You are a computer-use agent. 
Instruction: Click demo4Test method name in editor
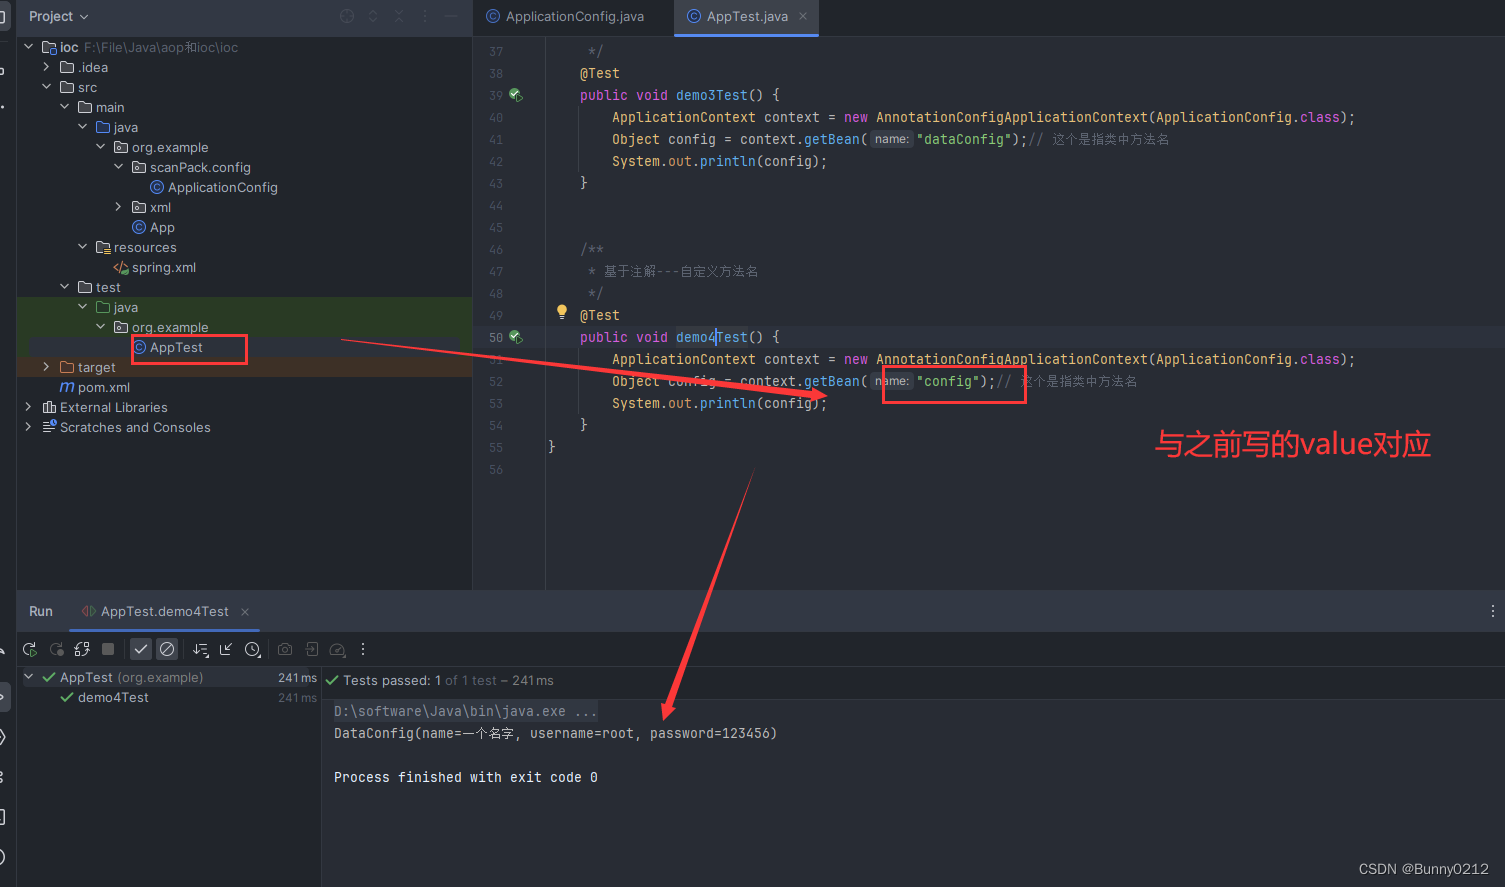coord(712,337)
